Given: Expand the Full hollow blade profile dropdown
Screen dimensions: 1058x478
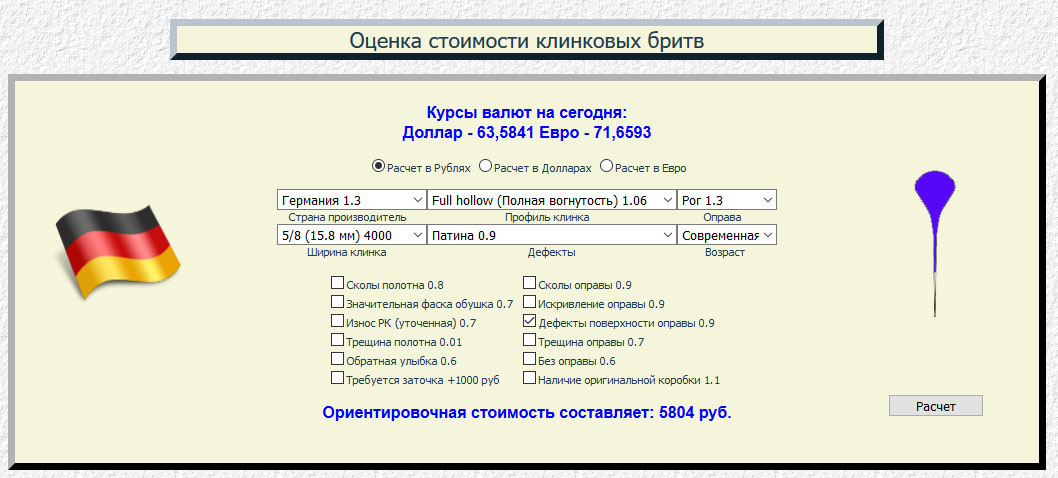Looking at the screenshot, I should (551, 200).
